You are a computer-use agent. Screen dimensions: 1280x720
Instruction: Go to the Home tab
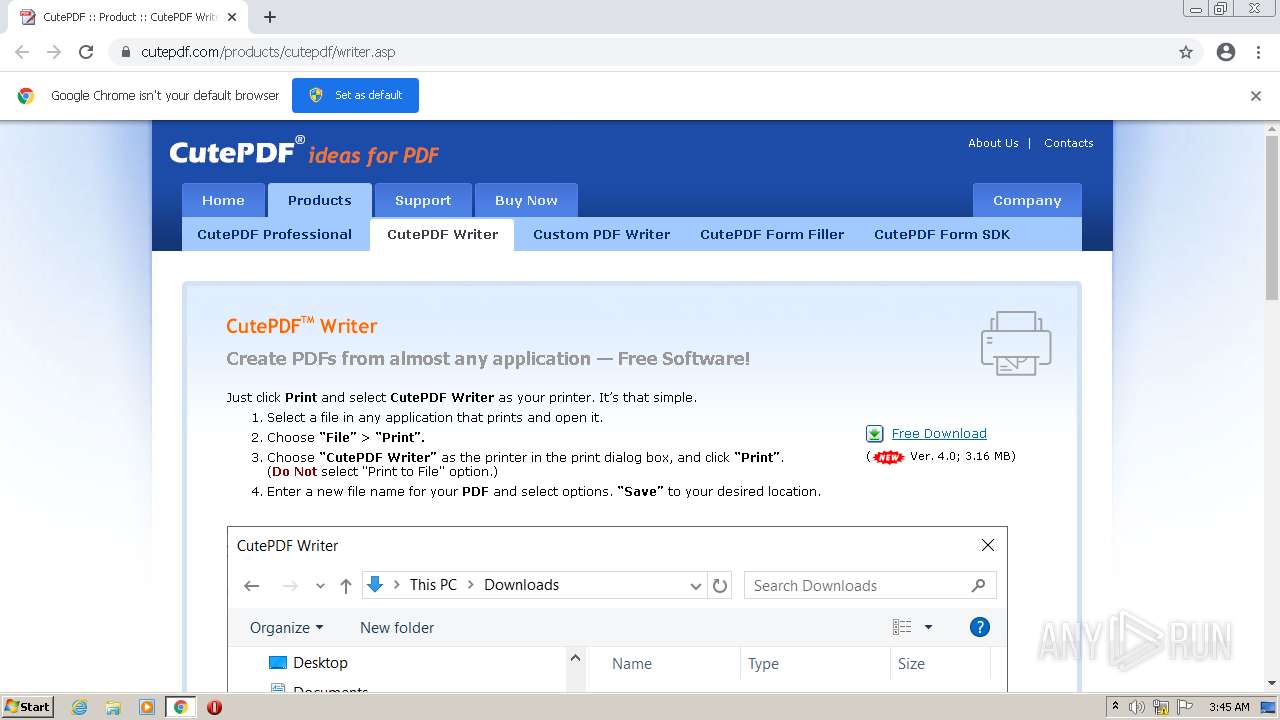(223, 200)
